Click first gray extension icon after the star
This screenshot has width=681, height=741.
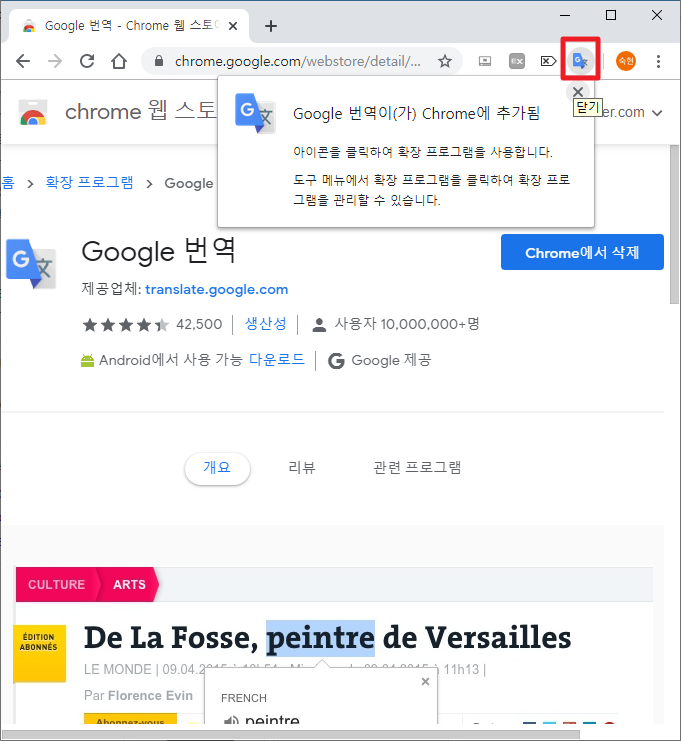pos(485,61)
